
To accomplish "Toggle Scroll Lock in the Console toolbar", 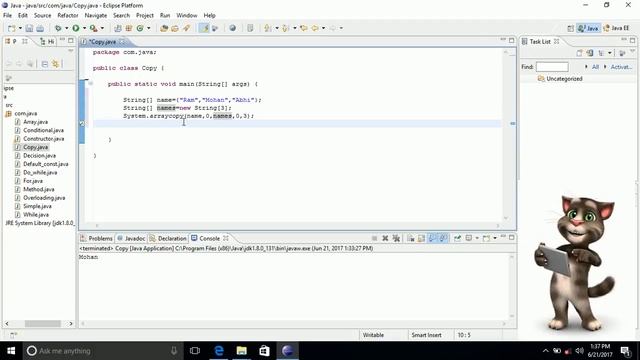I will (x=421, y=238).
